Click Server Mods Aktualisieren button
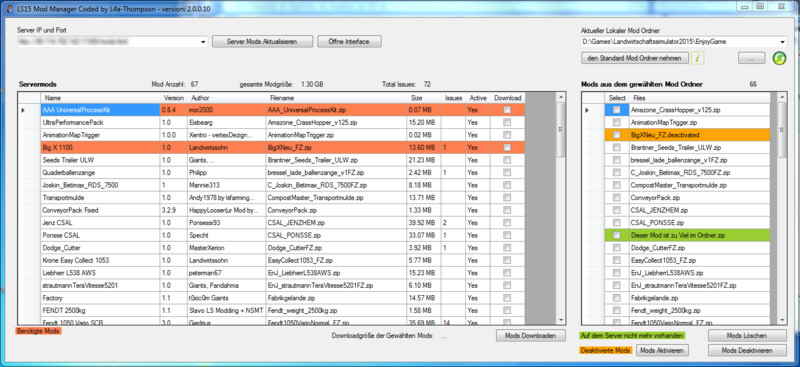The width and height of the screenshot is (800, 367). 262,42
